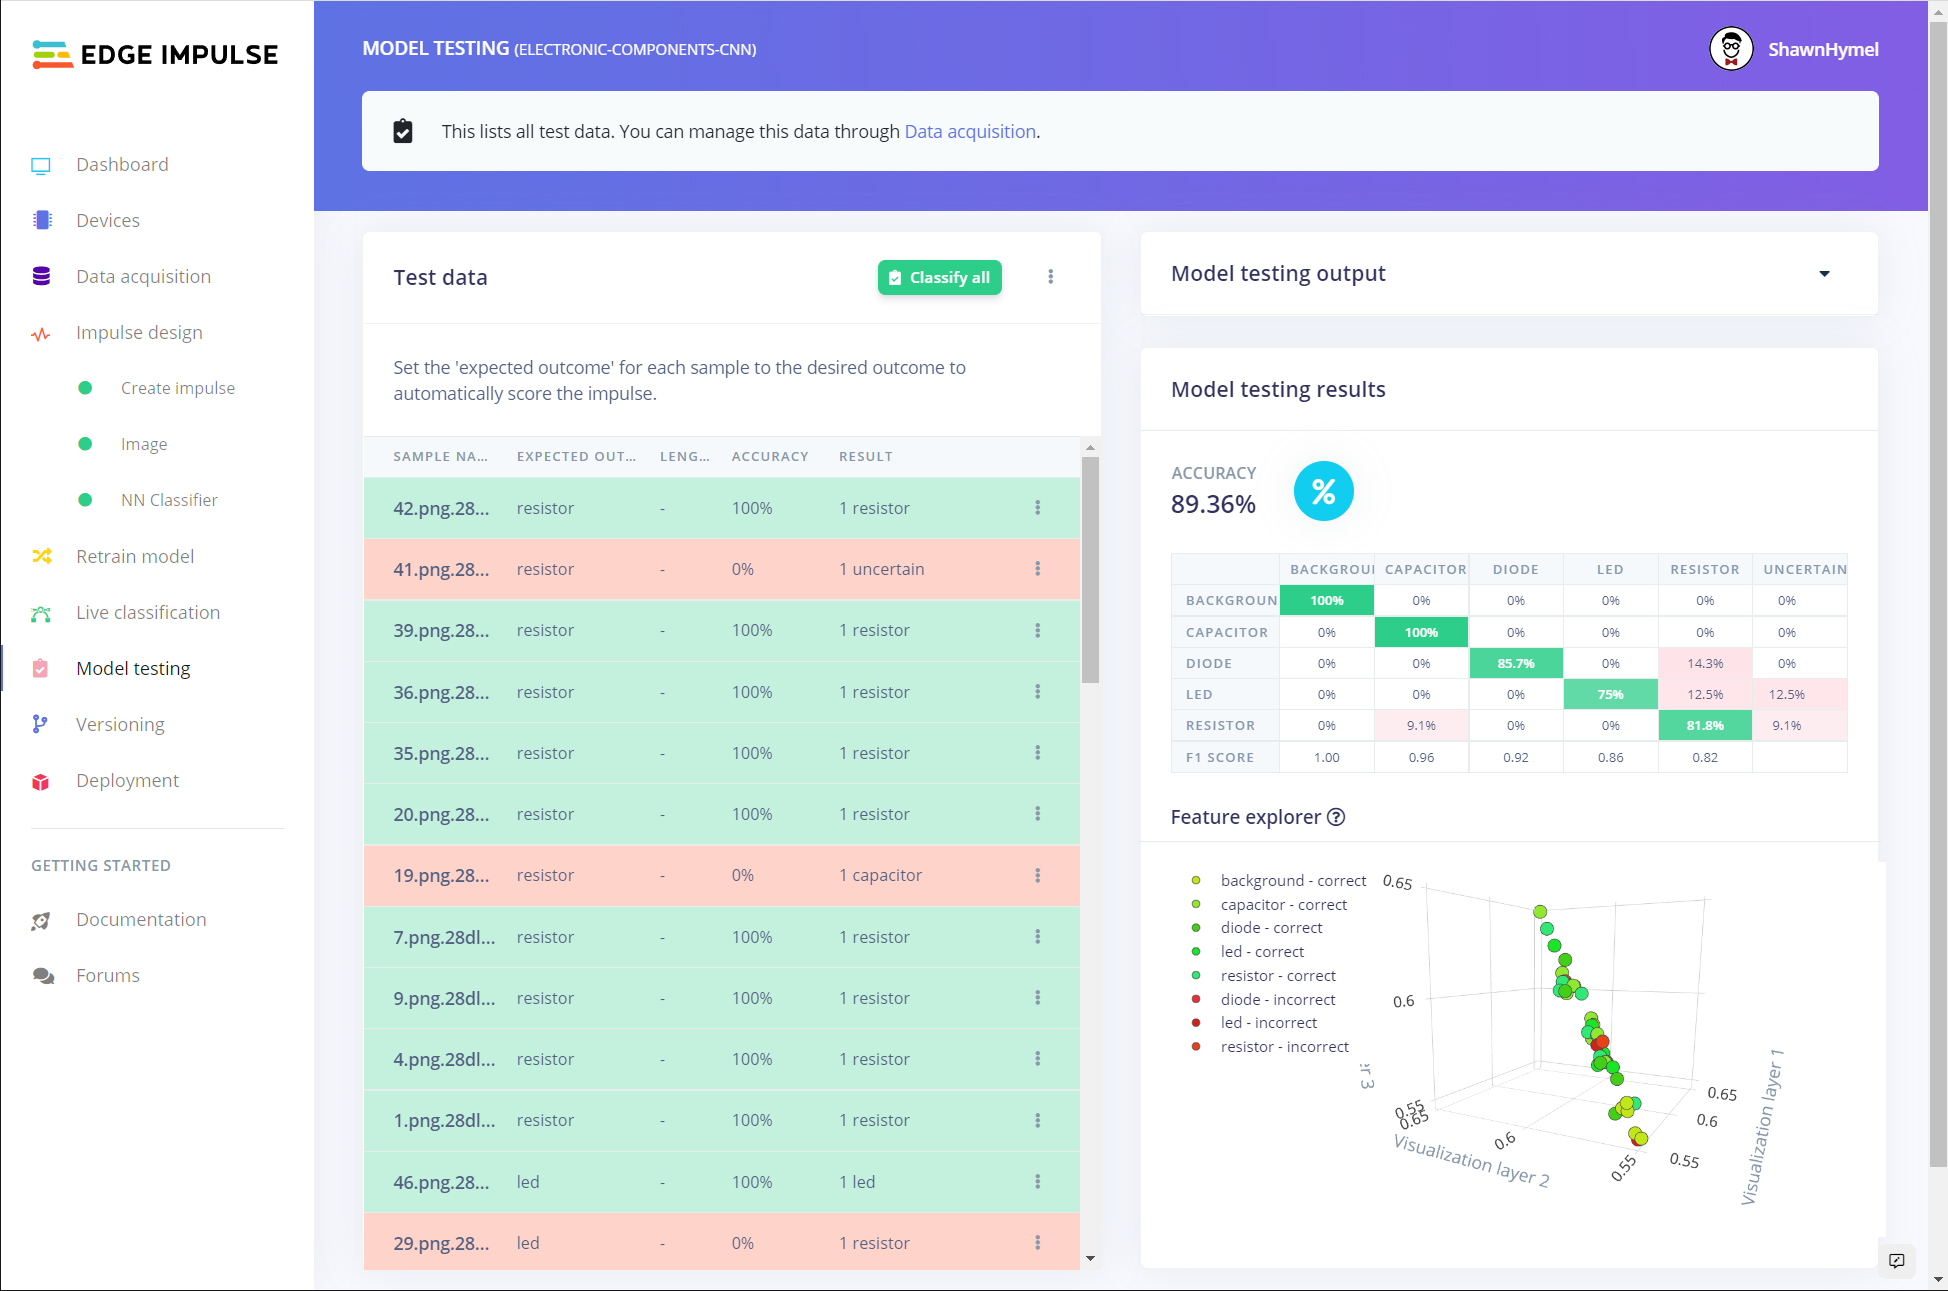Toggle 'diode - incorrect' legend entry
1948x1291 pixels.
click(x=1264, y=1000)
